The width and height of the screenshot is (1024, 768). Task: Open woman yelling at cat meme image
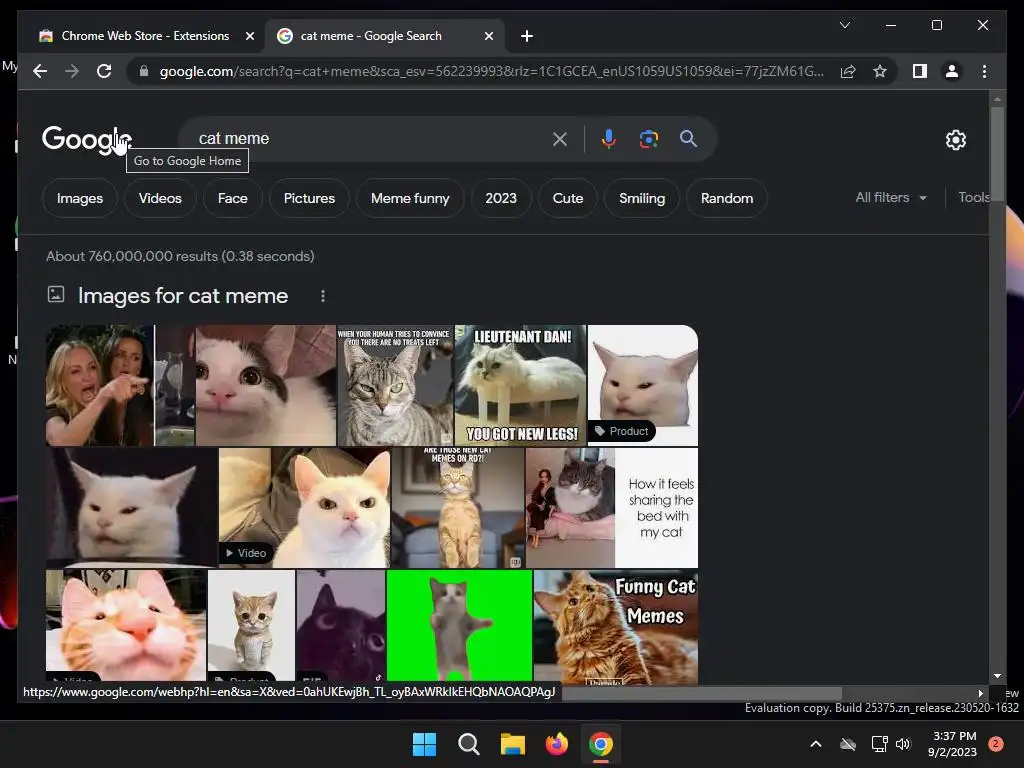pos(120,385)
